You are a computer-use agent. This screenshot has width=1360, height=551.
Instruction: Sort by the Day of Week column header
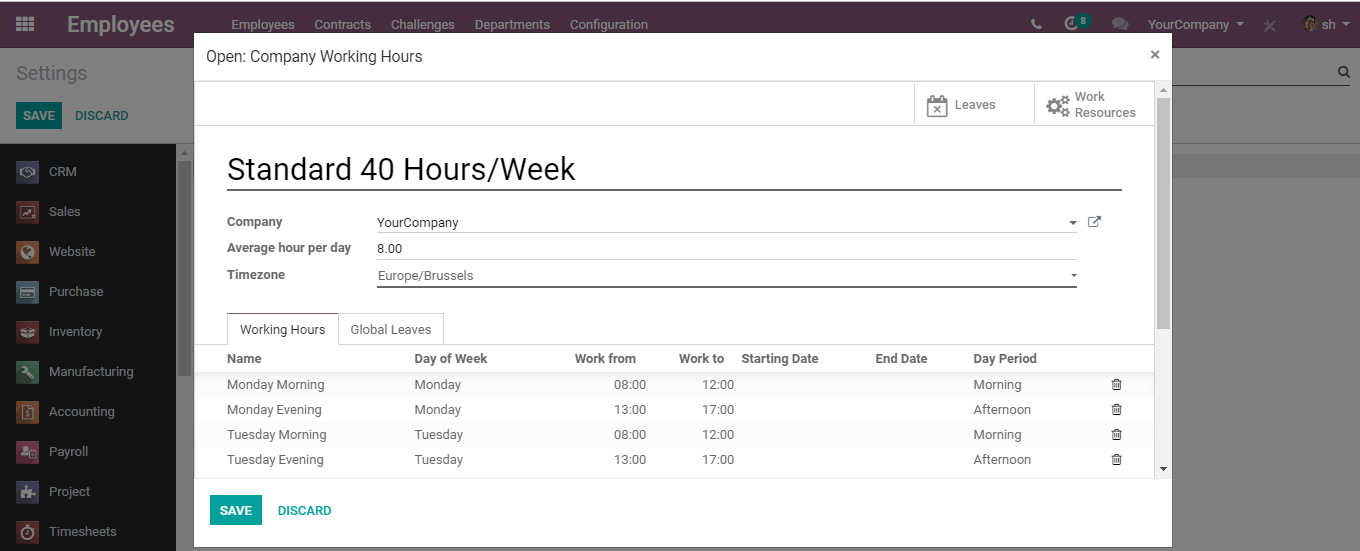(450, 358)
